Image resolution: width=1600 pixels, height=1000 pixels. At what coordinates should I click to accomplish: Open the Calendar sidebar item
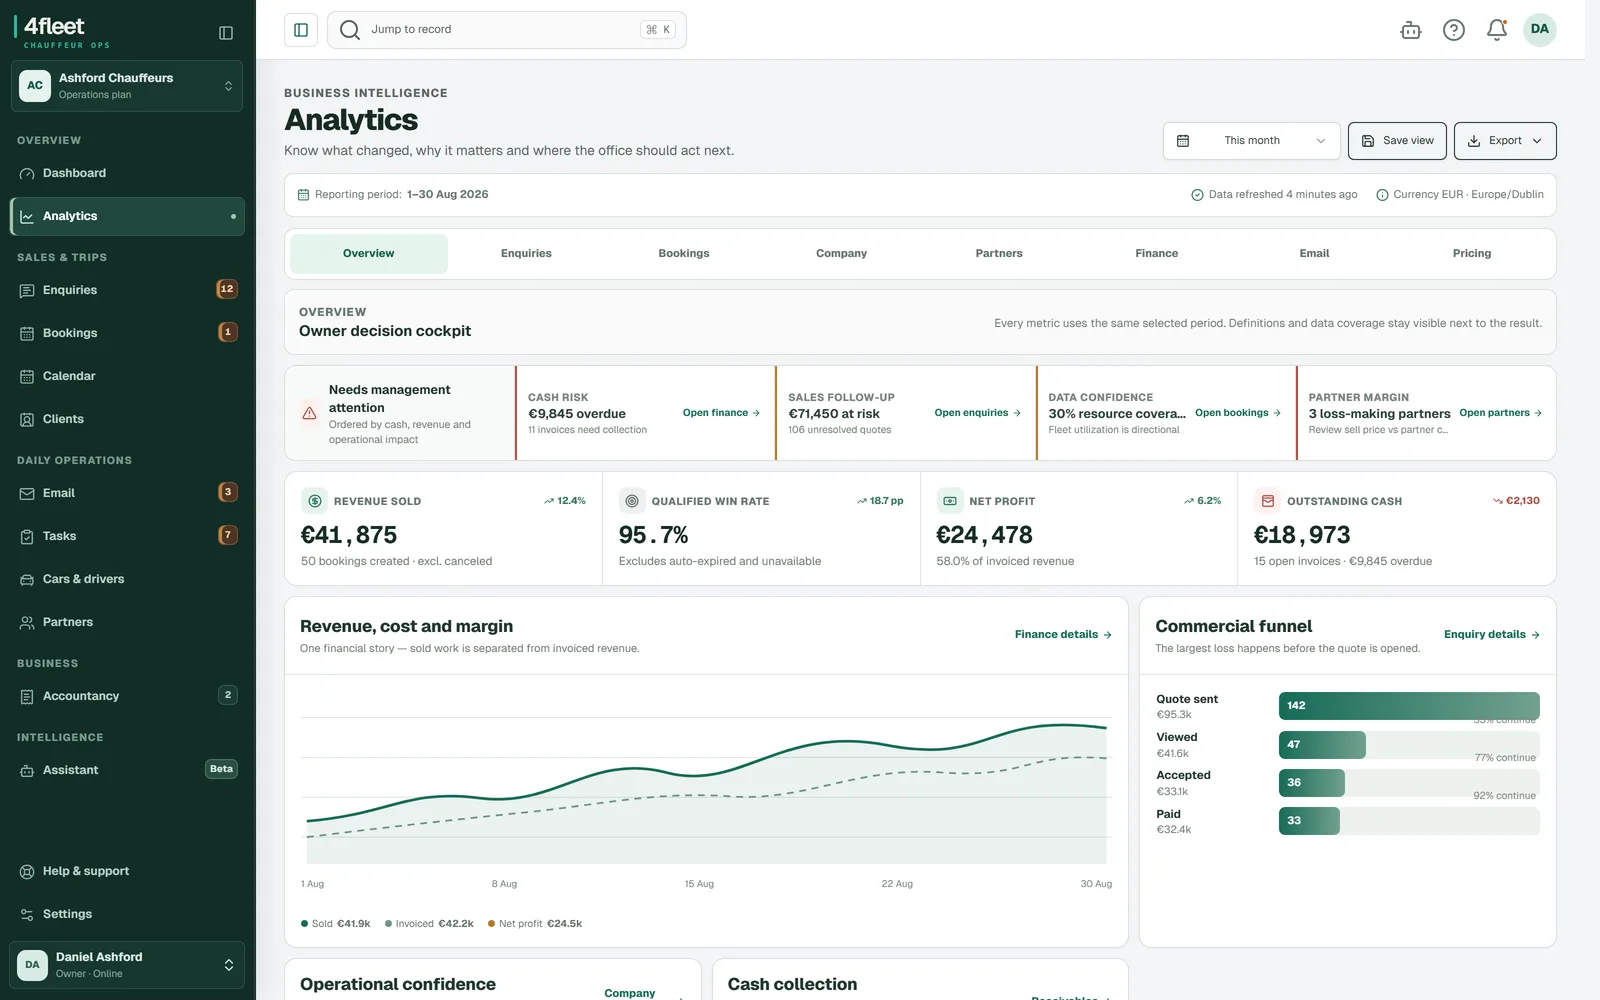127,376
